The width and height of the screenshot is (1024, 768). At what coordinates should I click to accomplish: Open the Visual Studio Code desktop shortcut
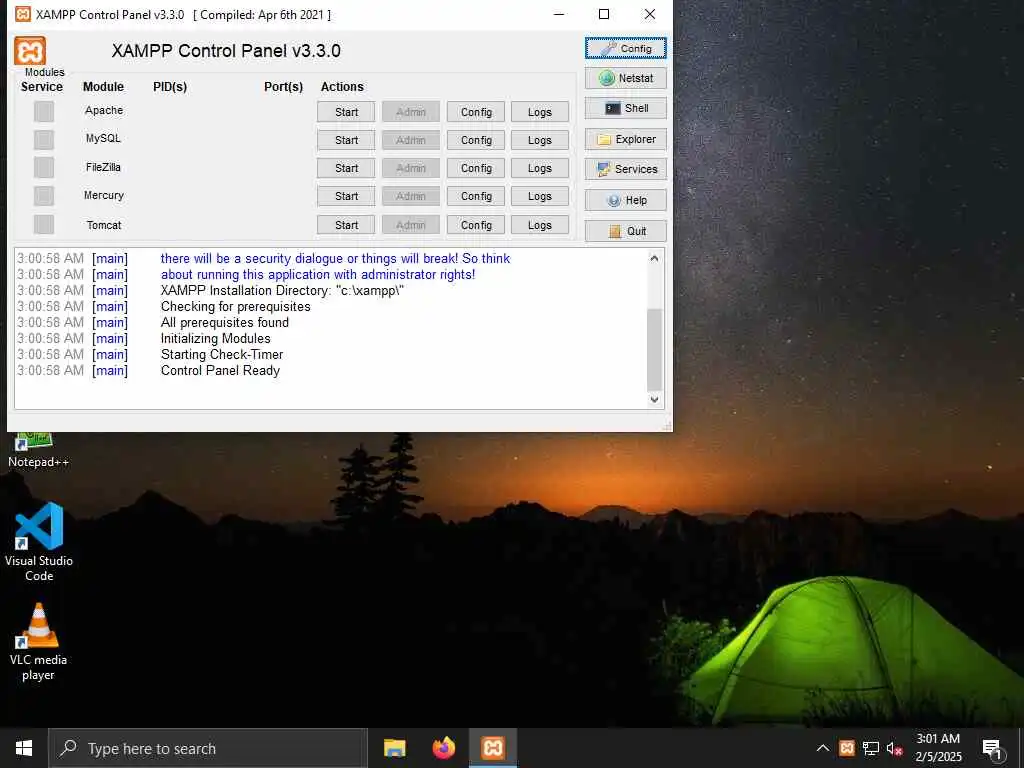click(39, 542)
